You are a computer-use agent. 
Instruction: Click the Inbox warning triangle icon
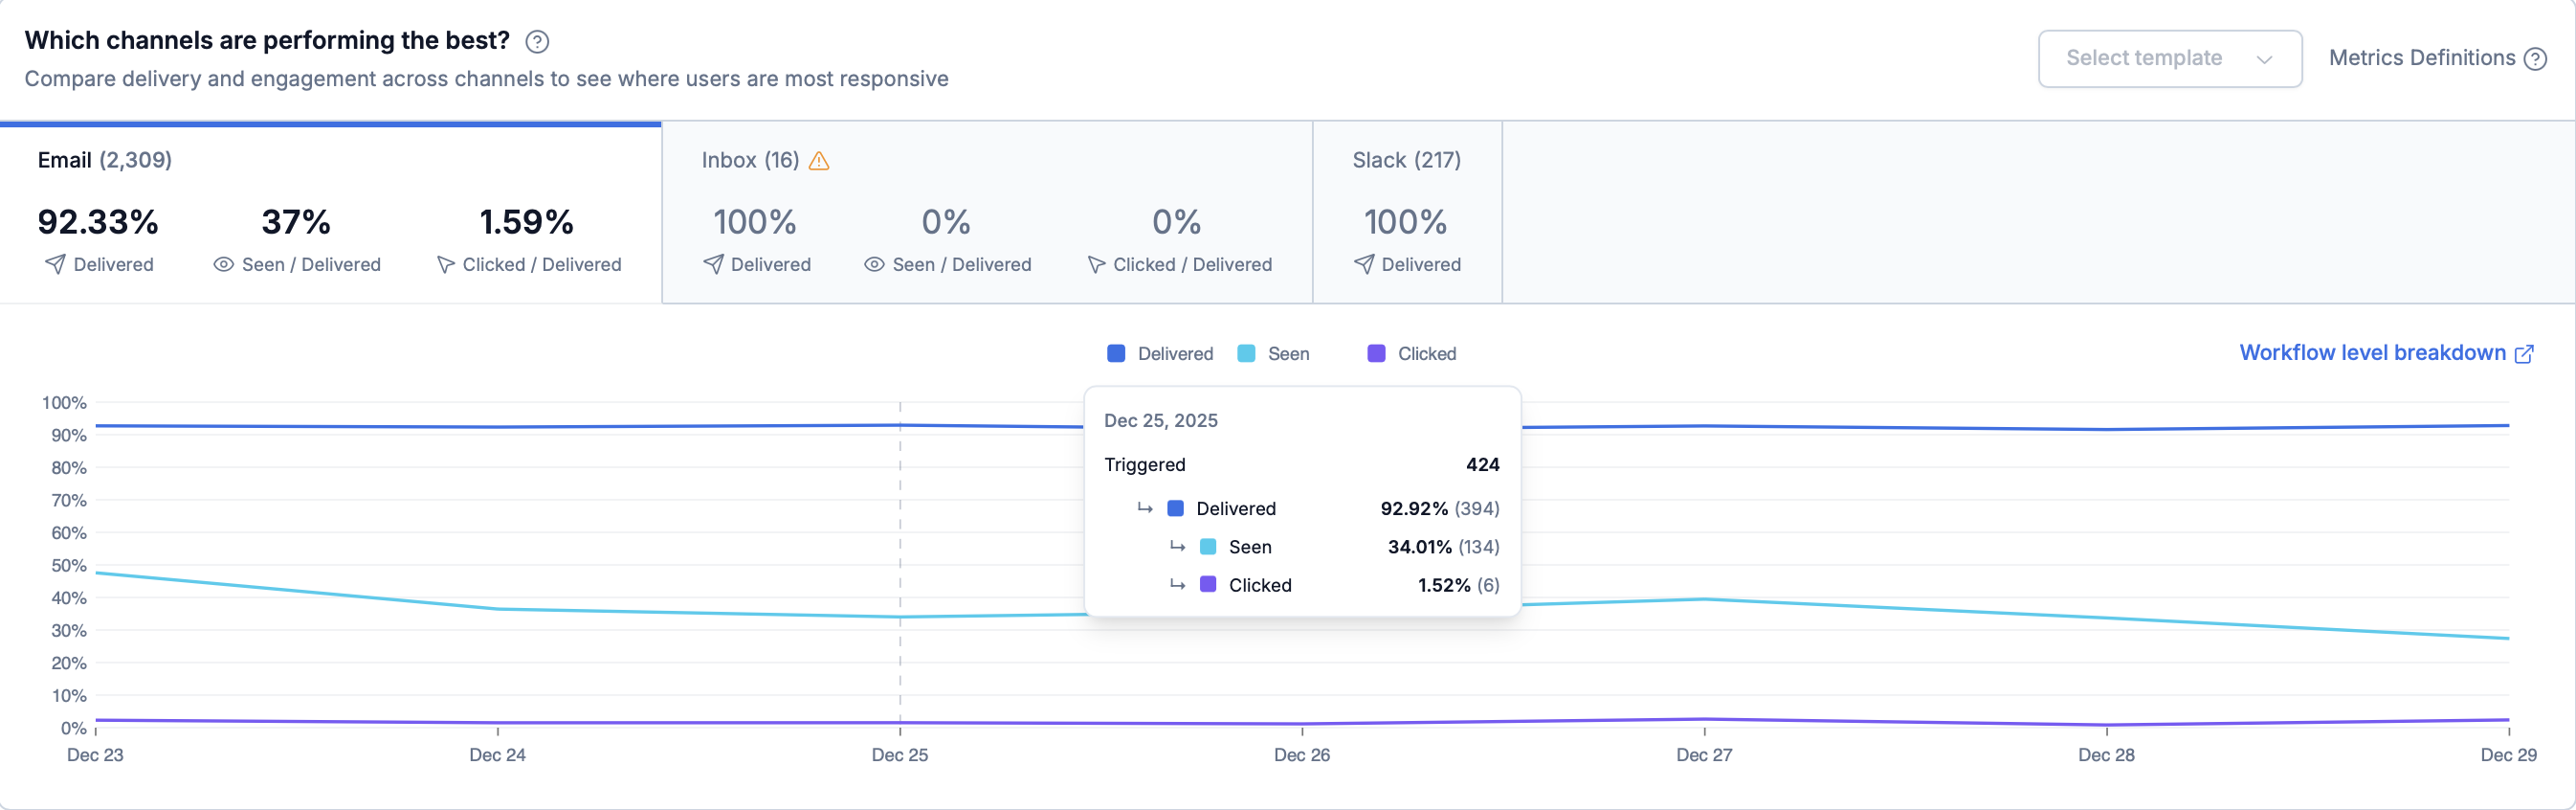pos(819,161)
